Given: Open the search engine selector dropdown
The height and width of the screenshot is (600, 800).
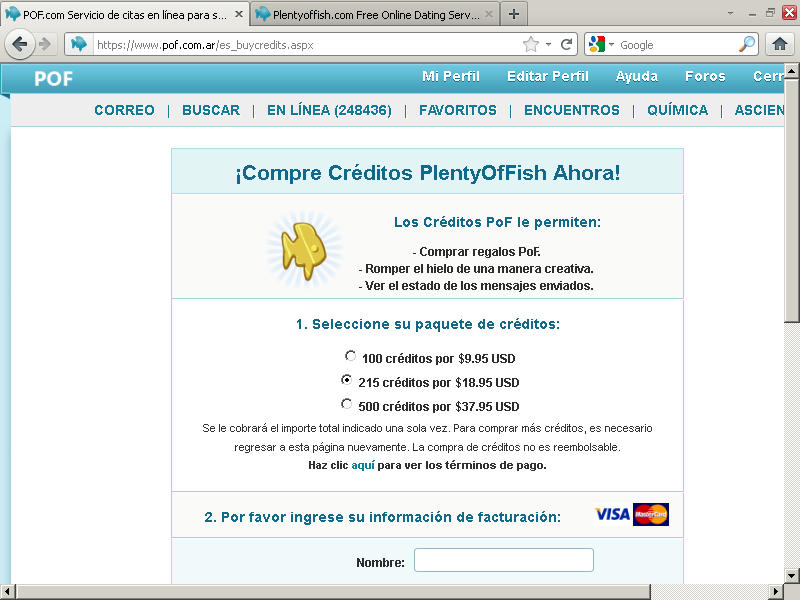Looking at the screenshot, I should [611, 44].
